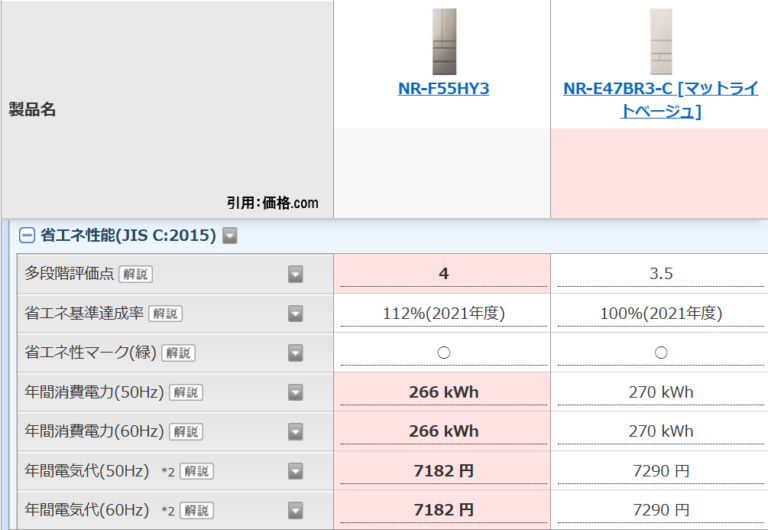
Task: Select 7290 円 in the 年間電気代(50Hz) row
Action: [659, 471]
